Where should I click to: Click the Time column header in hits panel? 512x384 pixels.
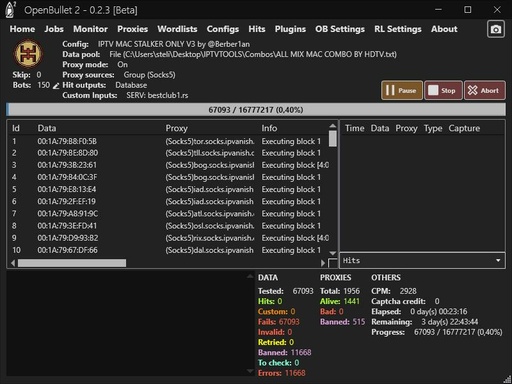(354, 128)
